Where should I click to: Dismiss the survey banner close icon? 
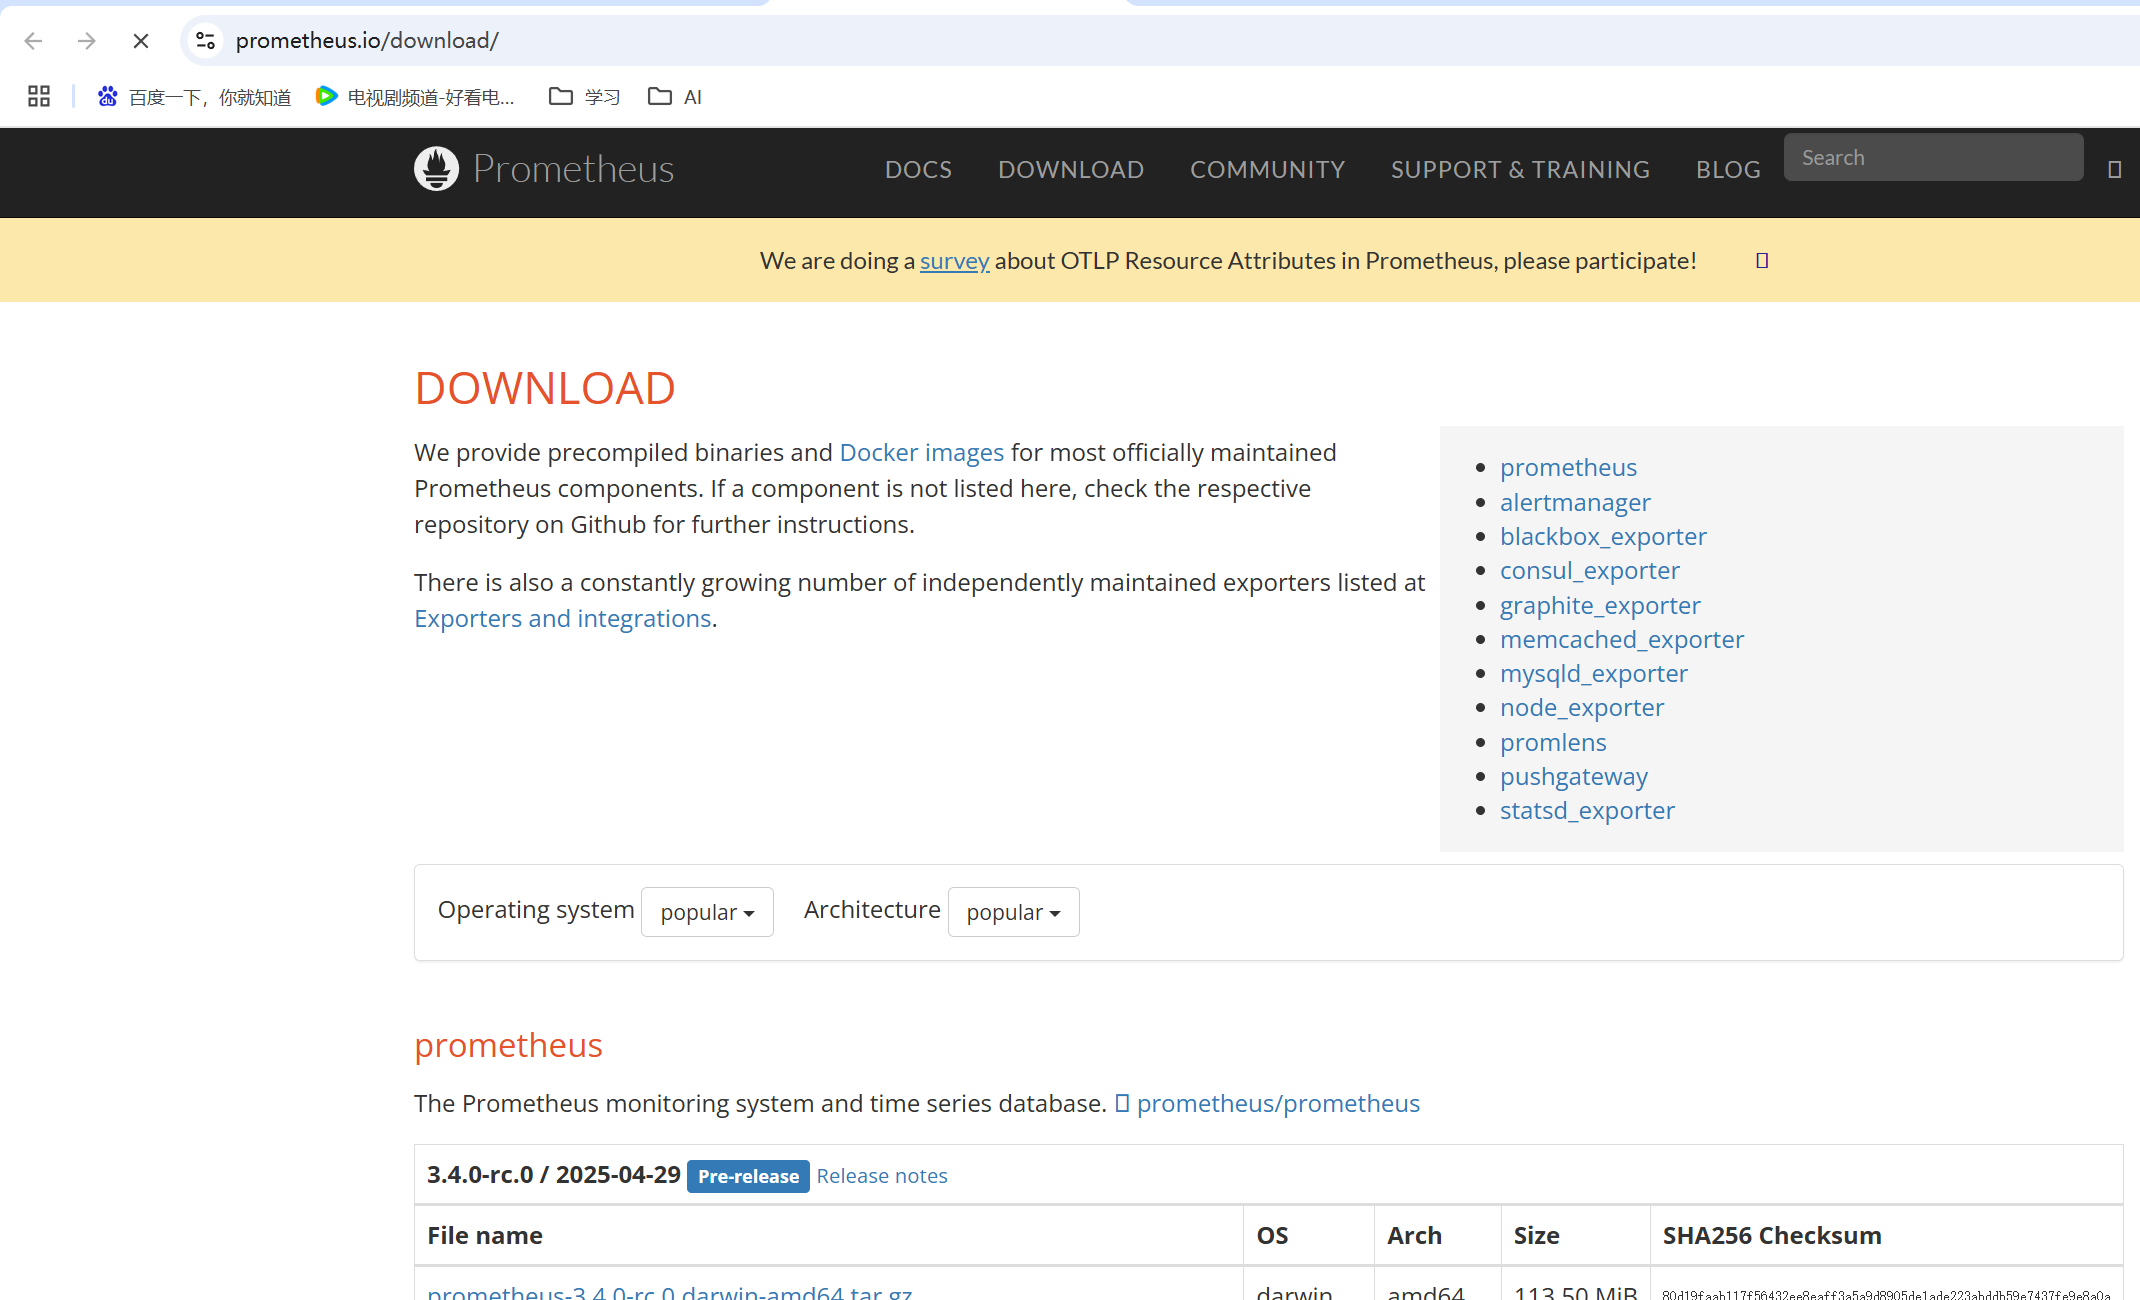click(x=1762, y=261)
